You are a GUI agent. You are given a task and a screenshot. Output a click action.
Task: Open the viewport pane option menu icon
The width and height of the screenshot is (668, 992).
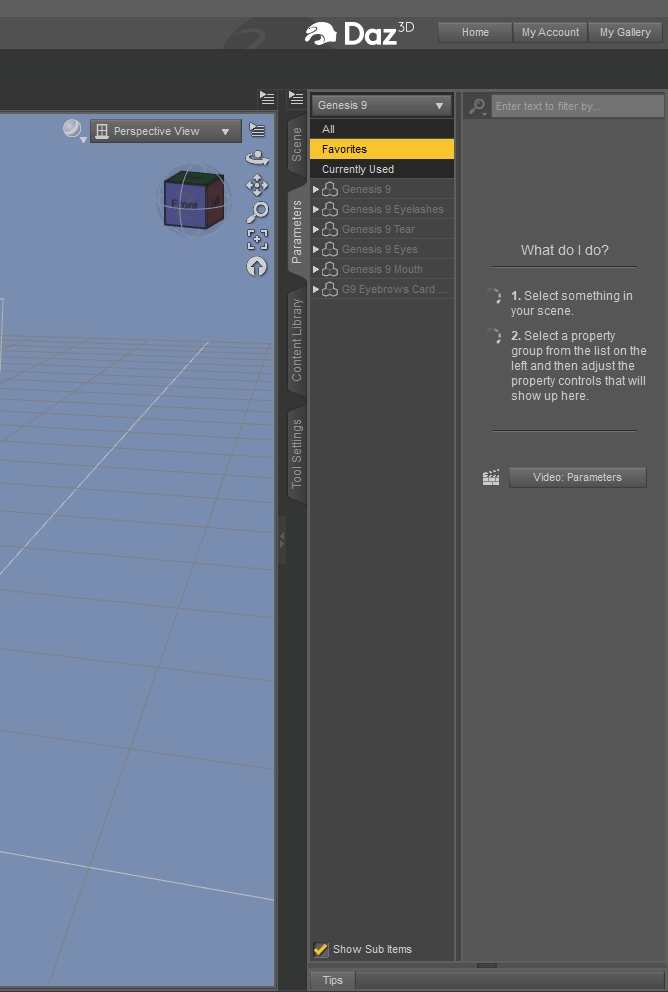[267, 98]
